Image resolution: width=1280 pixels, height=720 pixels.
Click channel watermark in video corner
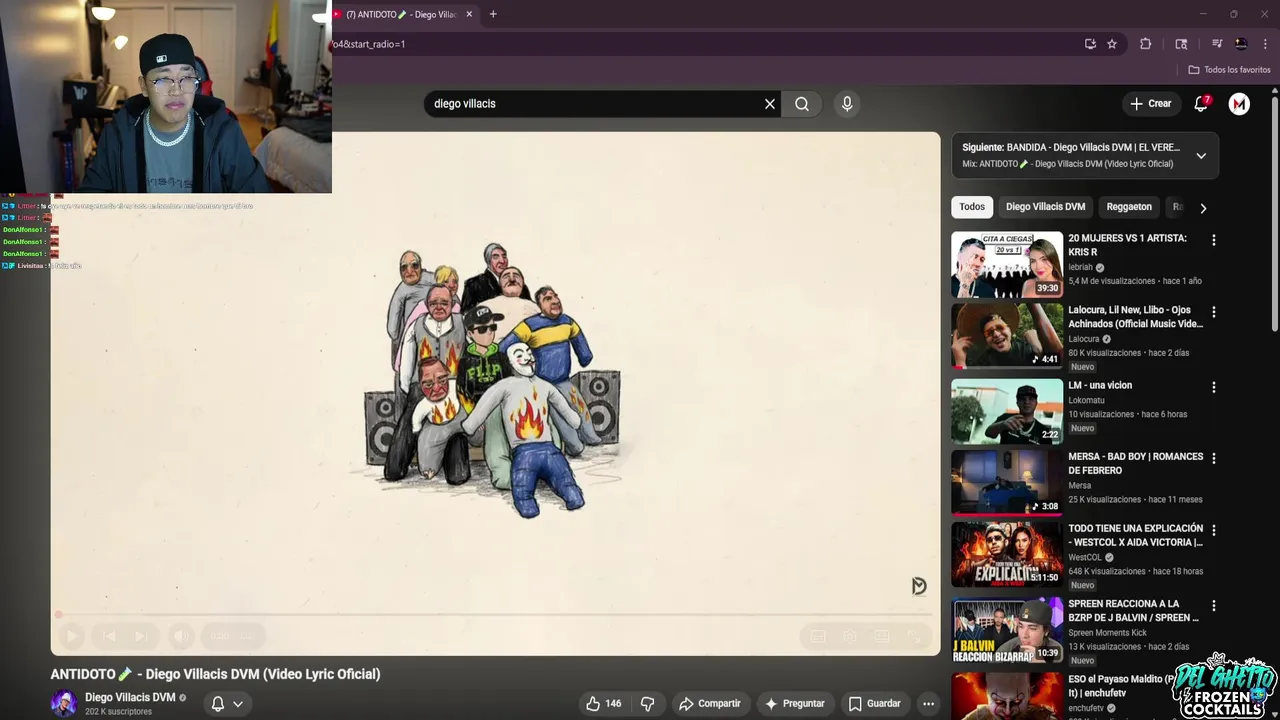pyautogui.click(x=919, y=586)
